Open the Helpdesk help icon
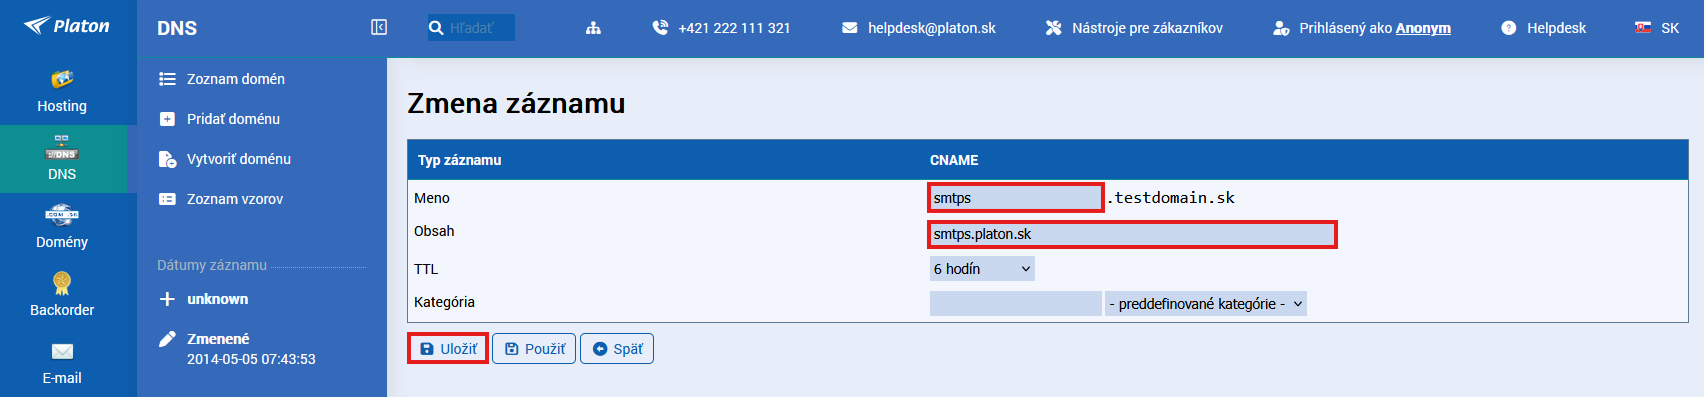This screenshot has height=397, width=1704. coord(1509,28)
